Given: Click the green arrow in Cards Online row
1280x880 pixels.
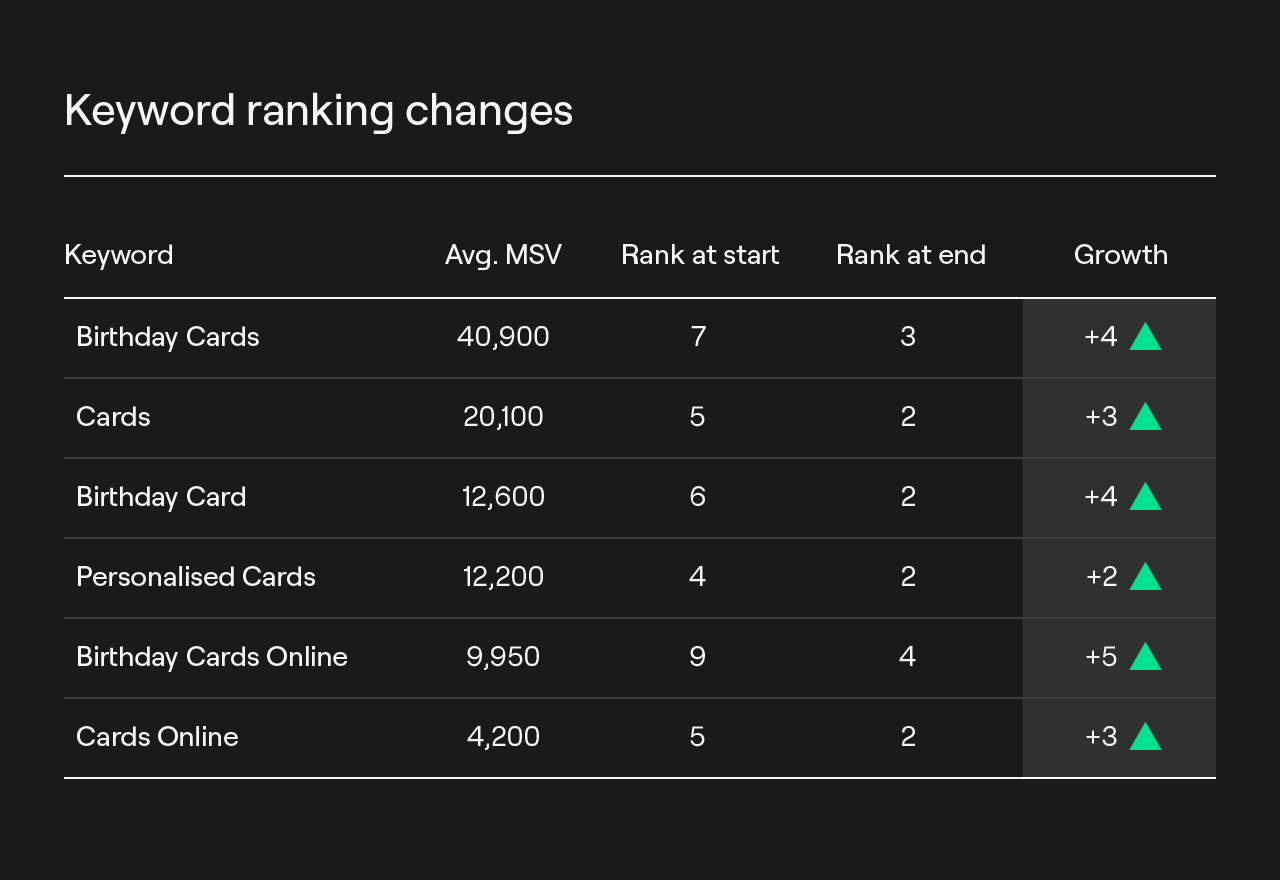Looking at the screenshot, I should (1145, 737).
